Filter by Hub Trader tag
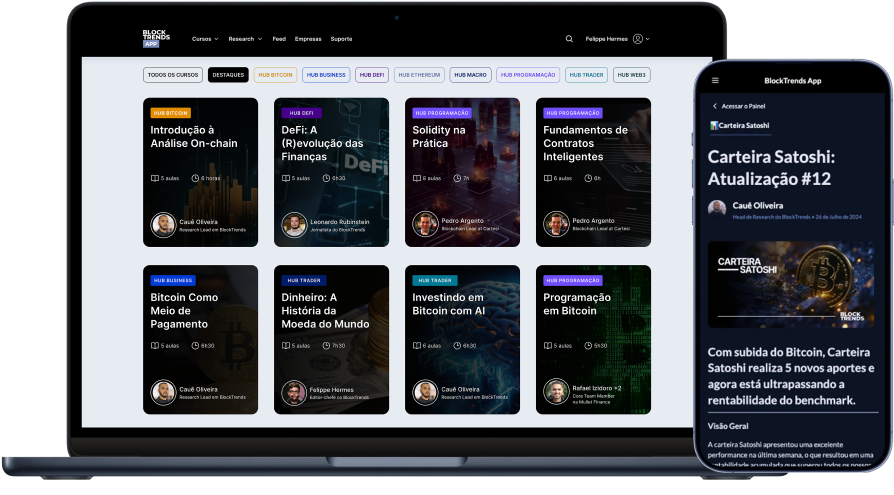Image resolution: width=894 pixels, height=495 pixels. tap(586, 75)
